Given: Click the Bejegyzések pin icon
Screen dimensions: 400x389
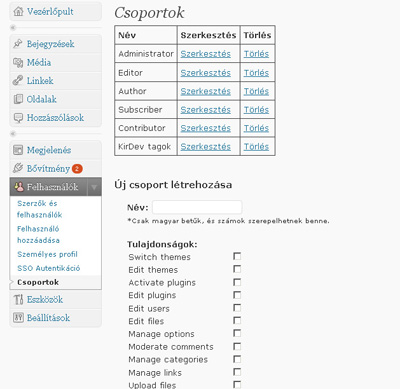Looking at the screenshot, I should tap(18, 44).
